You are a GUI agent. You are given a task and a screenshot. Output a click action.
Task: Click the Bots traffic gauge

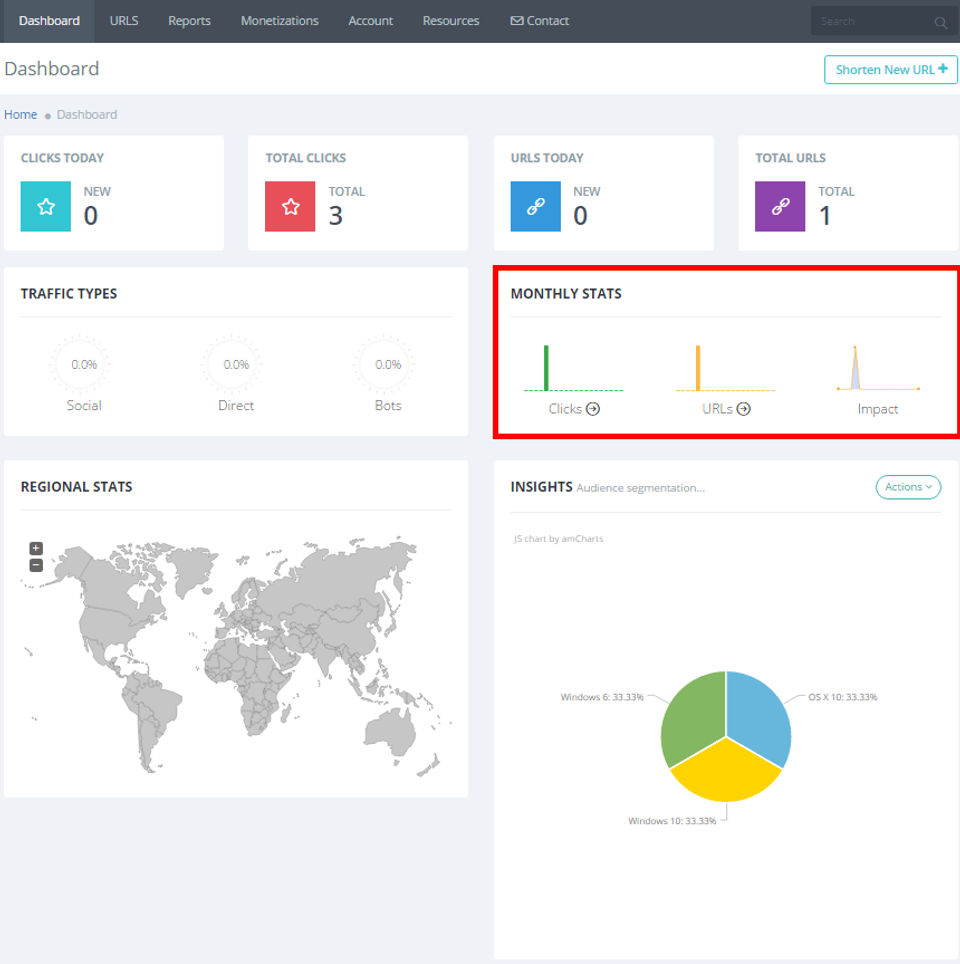[x=384, y=364]
